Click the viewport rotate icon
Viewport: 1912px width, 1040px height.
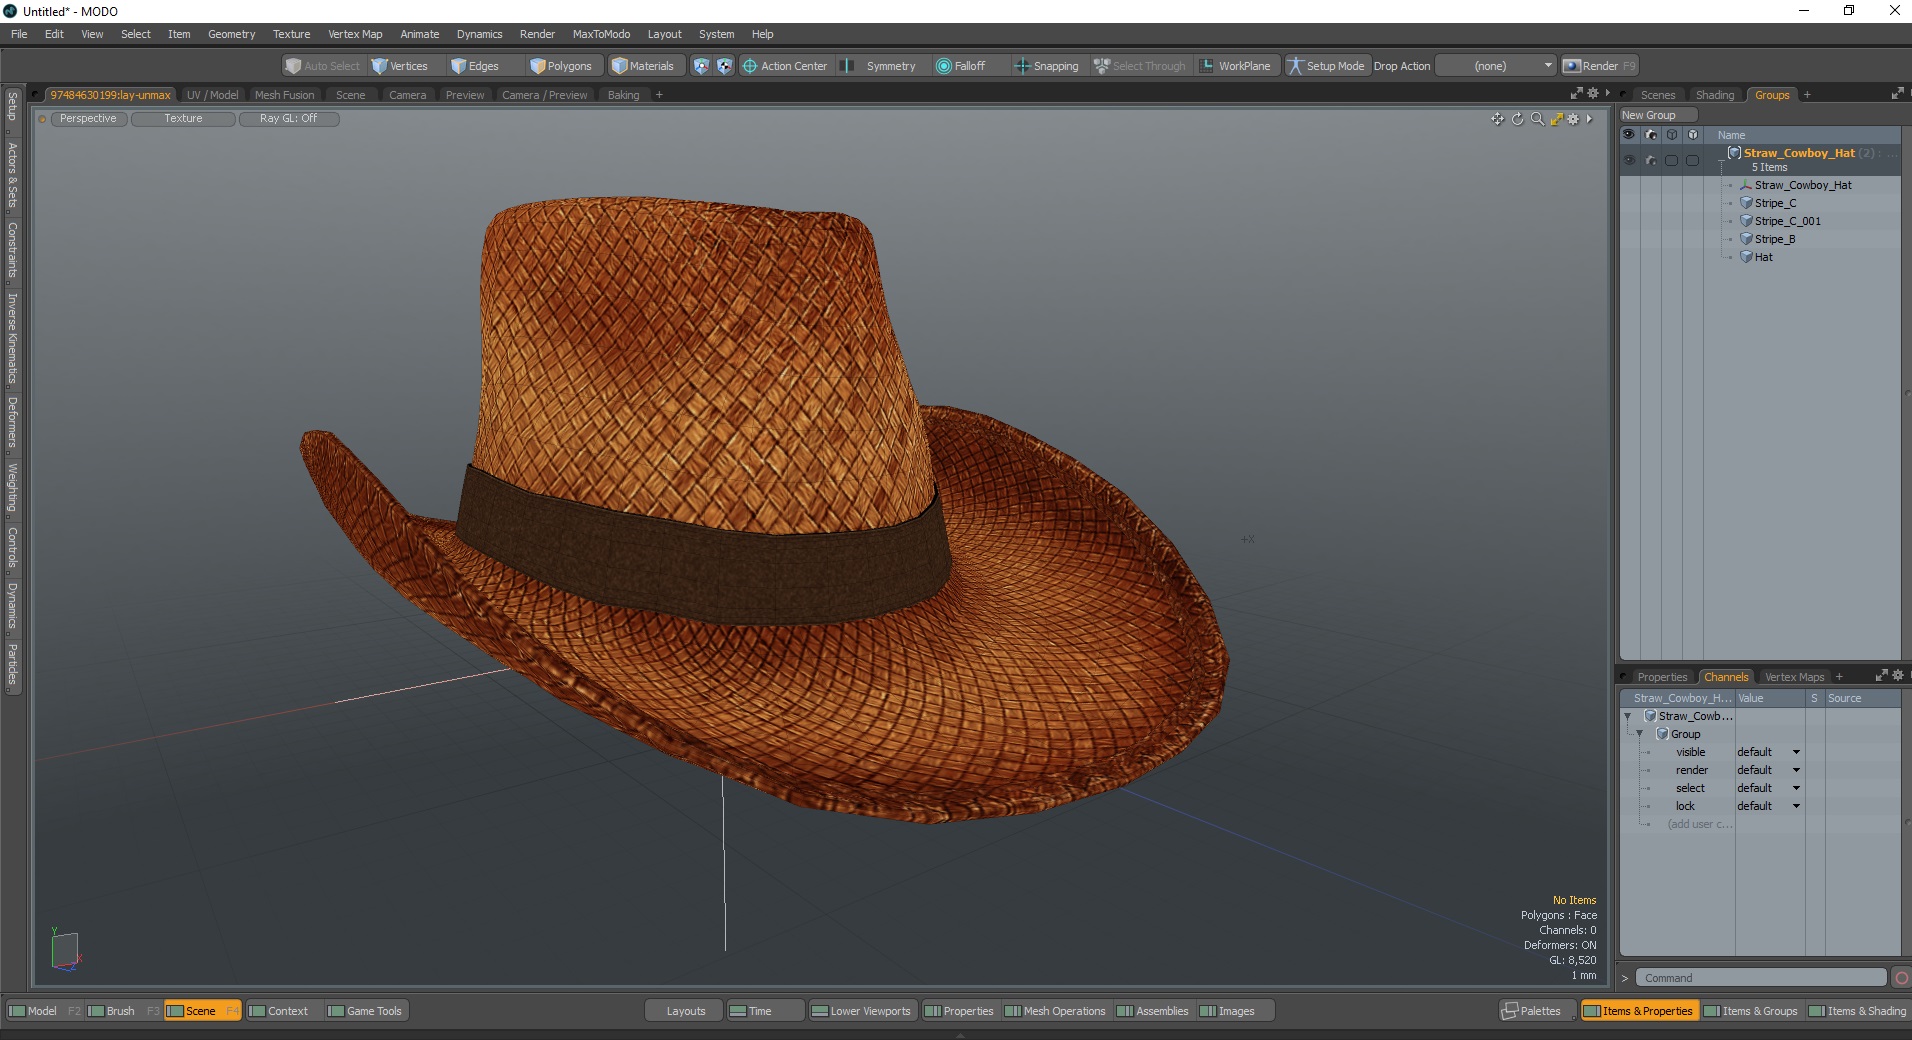1517,119
